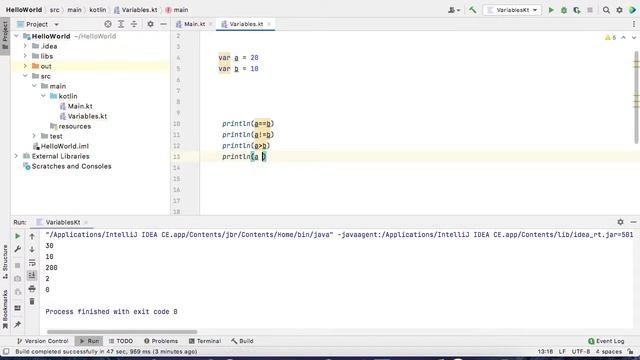Viewport: 640px width, 360px height.
Task: Expand the out folder
Action: point(25,66)
